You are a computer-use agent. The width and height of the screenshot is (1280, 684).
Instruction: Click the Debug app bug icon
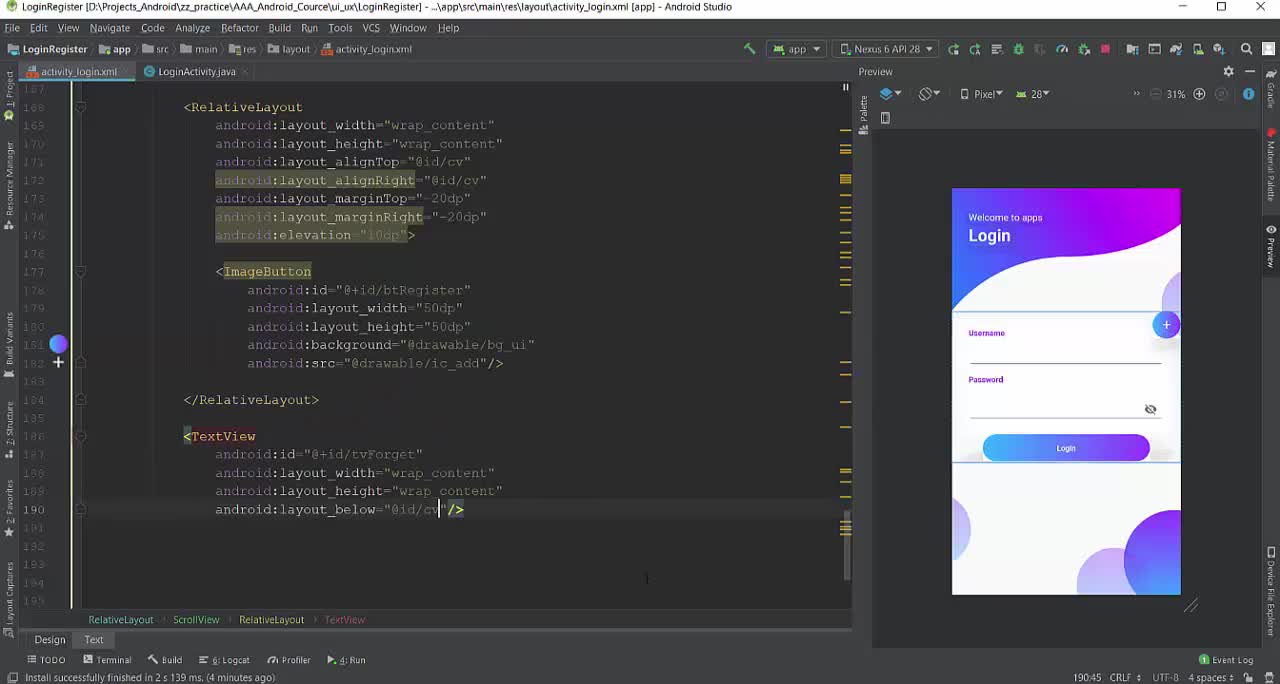(1018, 49)
